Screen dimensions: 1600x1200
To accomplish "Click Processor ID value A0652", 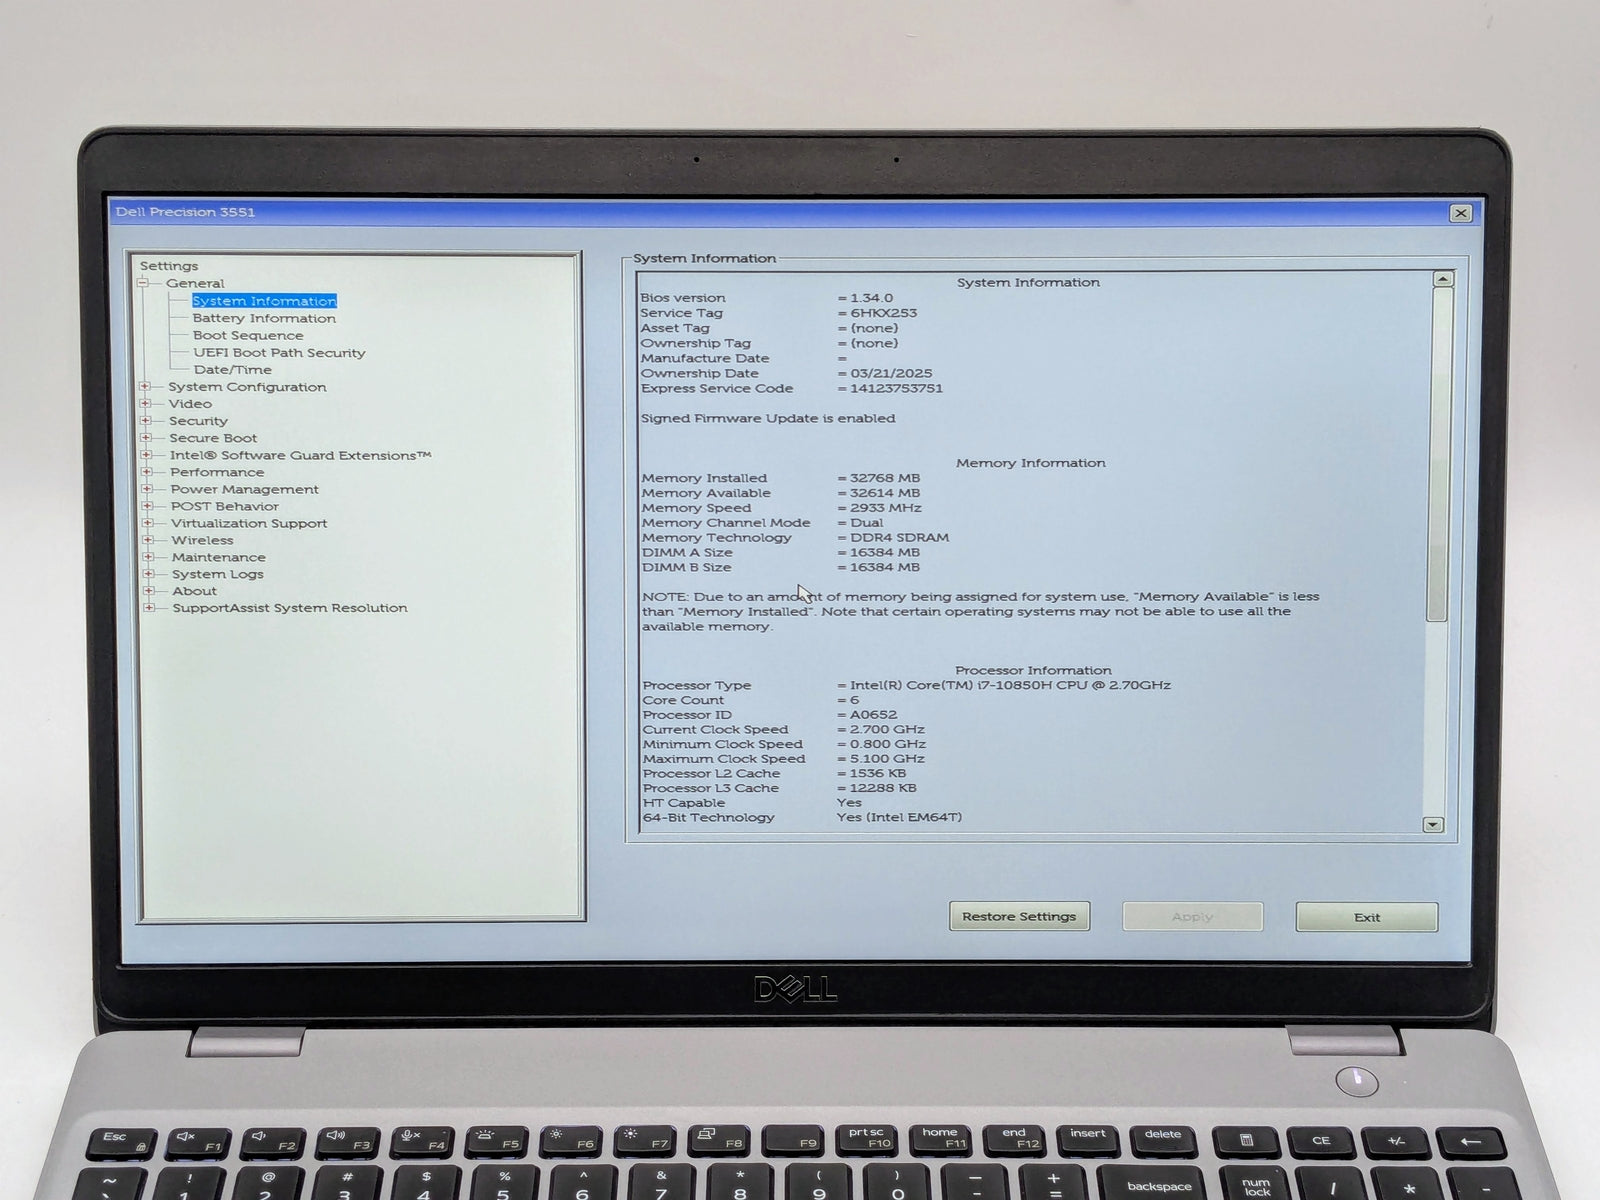I will [x=873, y=715].
